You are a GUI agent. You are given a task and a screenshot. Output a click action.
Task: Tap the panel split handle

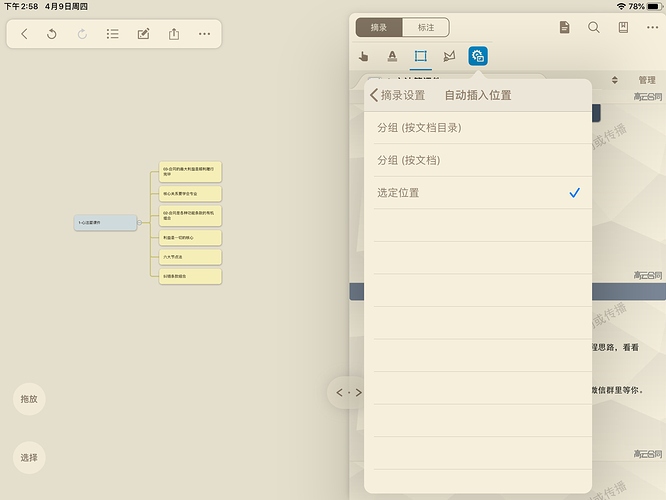(349, 393)
